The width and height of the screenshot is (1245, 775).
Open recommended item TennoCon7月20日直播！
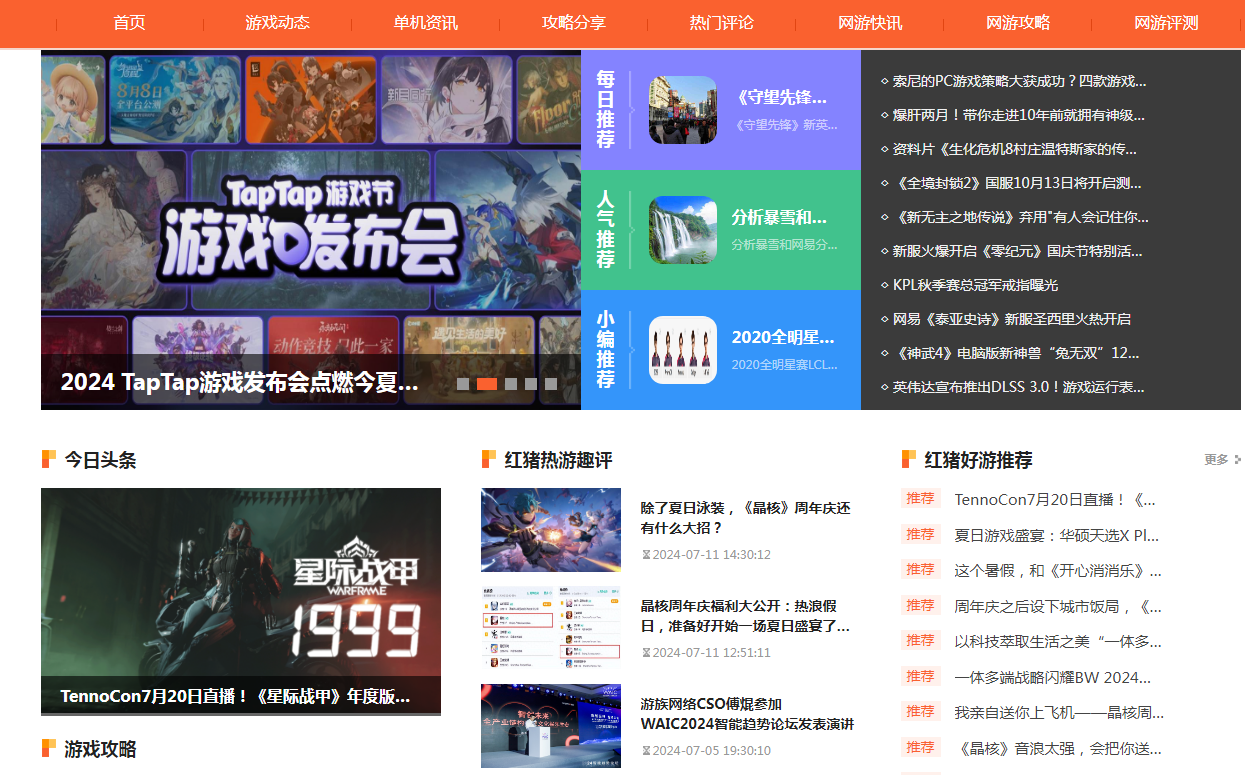pyautogui.click(x=1055, y=499)
